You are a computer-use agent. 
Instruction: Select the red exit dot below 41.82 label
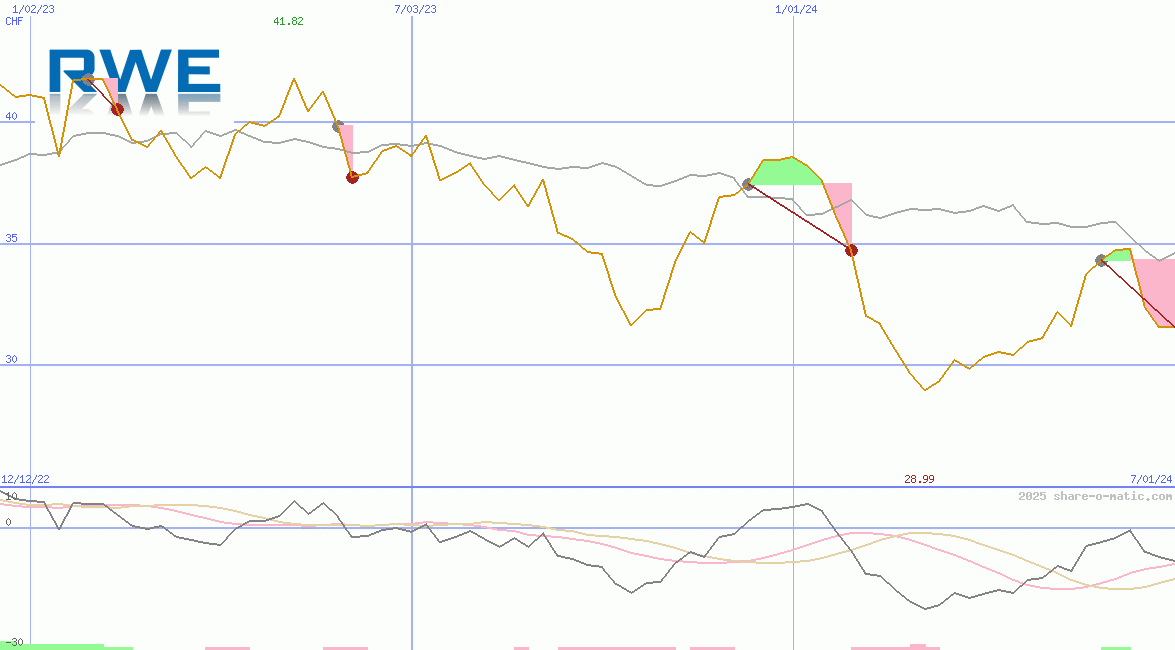tap(351, 177)
